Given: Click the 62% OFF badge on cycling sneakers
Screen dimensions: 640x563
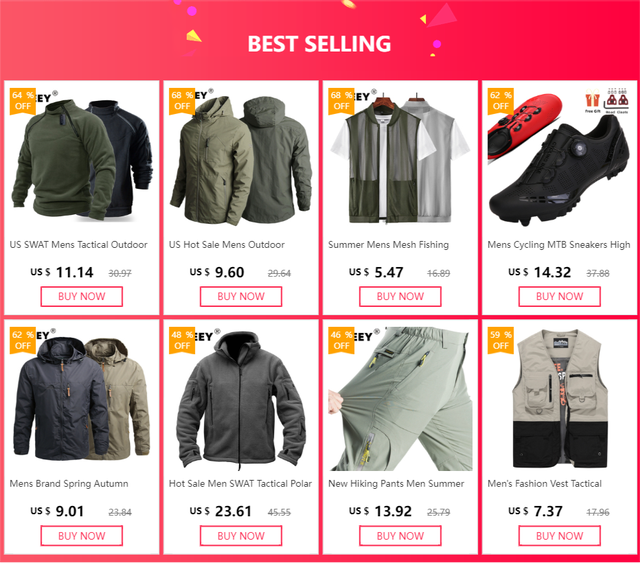Looking at the screenshot, I should coord(501,101).
